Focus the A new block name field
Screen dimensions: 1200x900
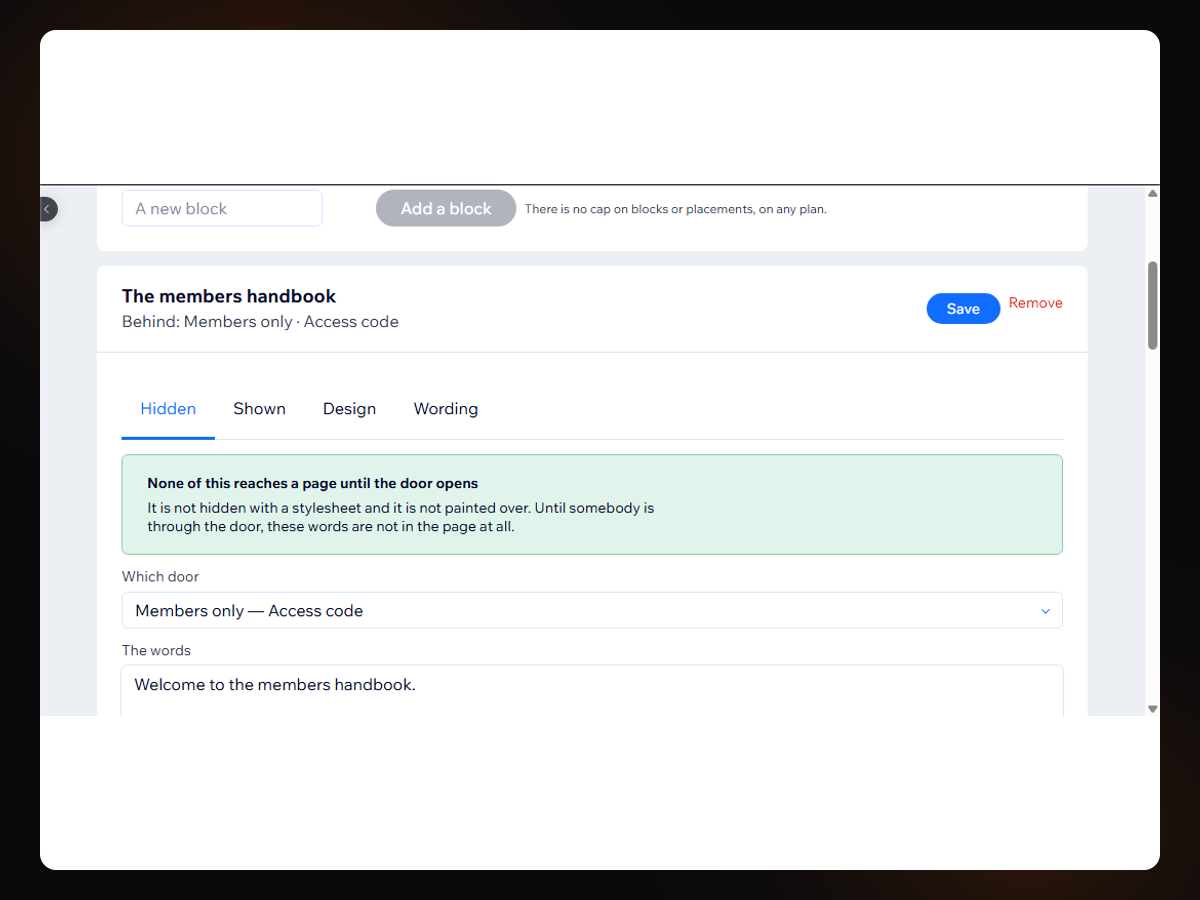(x=222, y=208)
